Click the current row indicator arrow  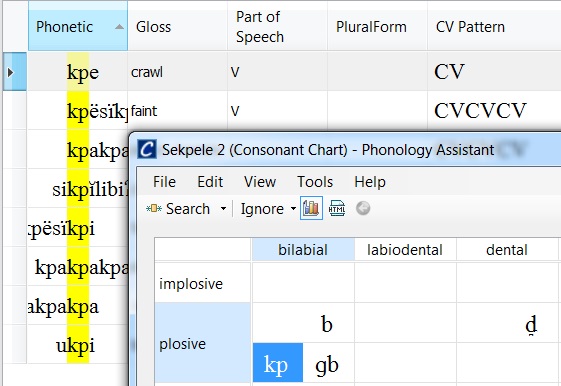(x=10, y=72)
